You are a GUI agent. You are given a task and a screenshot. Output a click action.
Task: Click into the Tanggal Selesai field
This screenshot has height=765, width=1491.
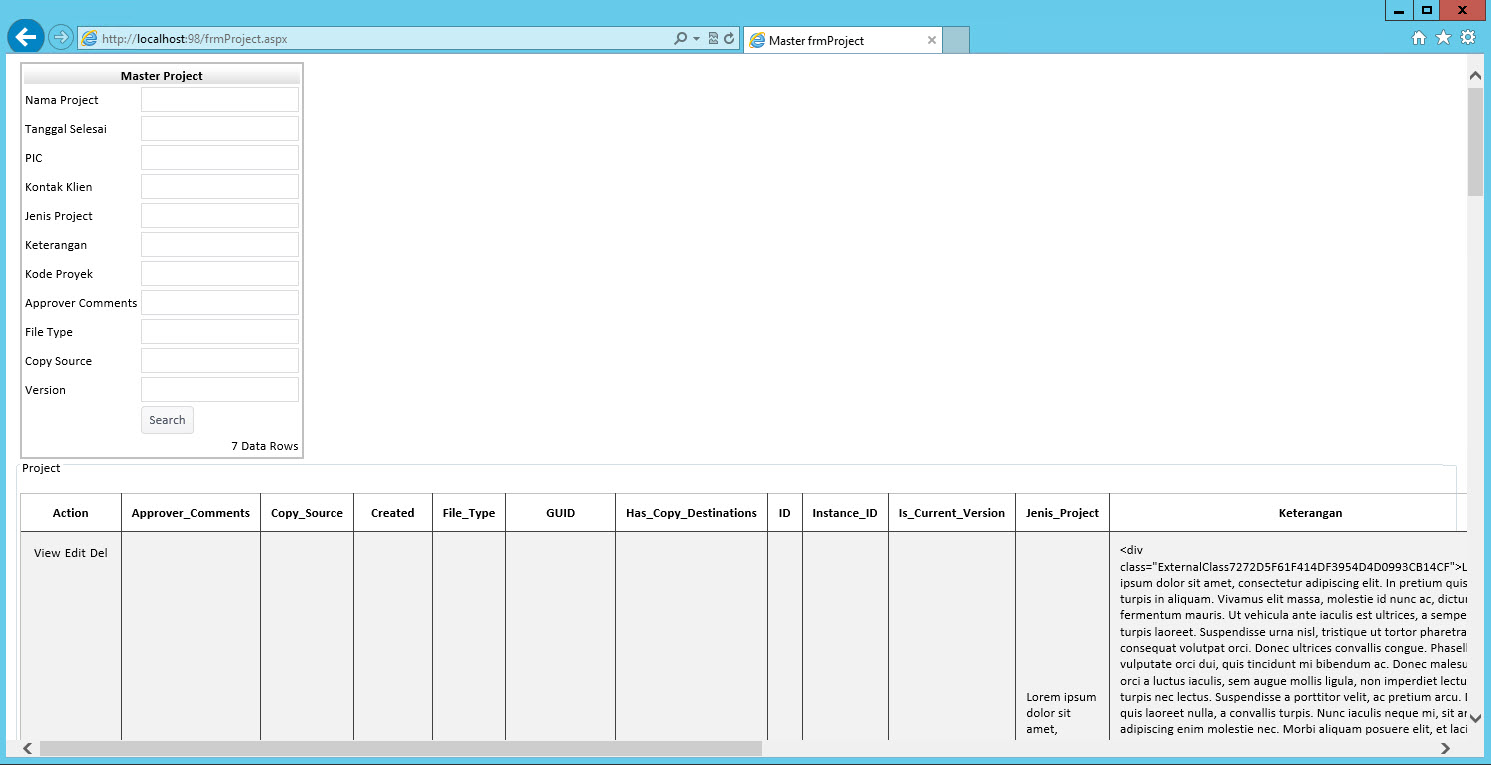pyautogui.click(x=219, y=129)
